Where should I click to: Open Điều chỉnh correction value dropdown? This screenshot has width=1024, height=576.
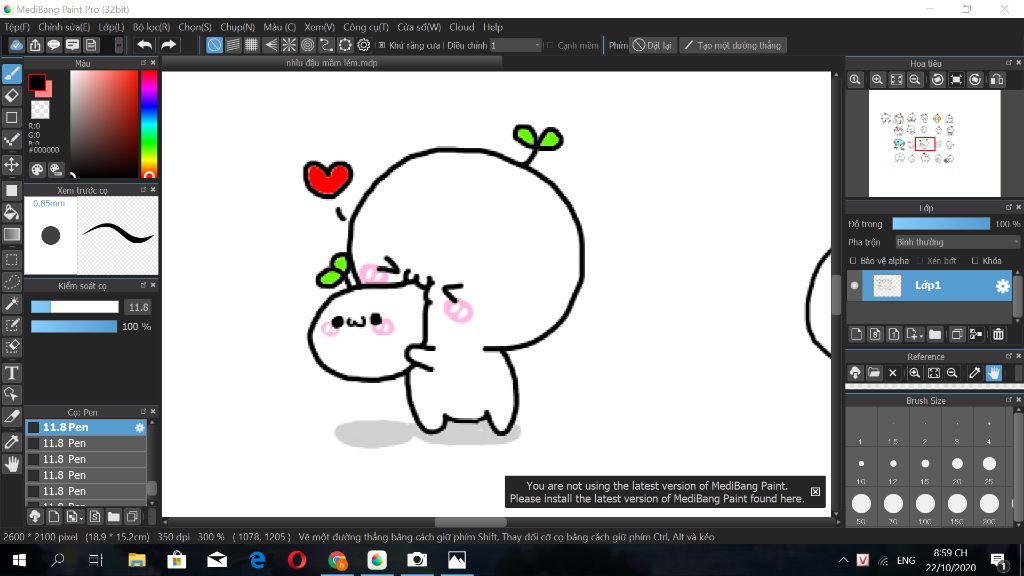click(x=515, y=45)
